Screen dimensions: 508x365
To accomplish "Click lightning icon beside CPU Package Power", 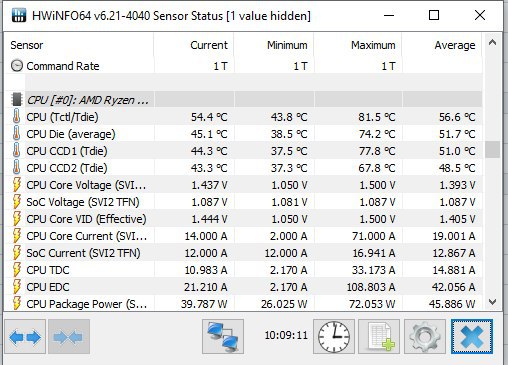I will [17, 304].
